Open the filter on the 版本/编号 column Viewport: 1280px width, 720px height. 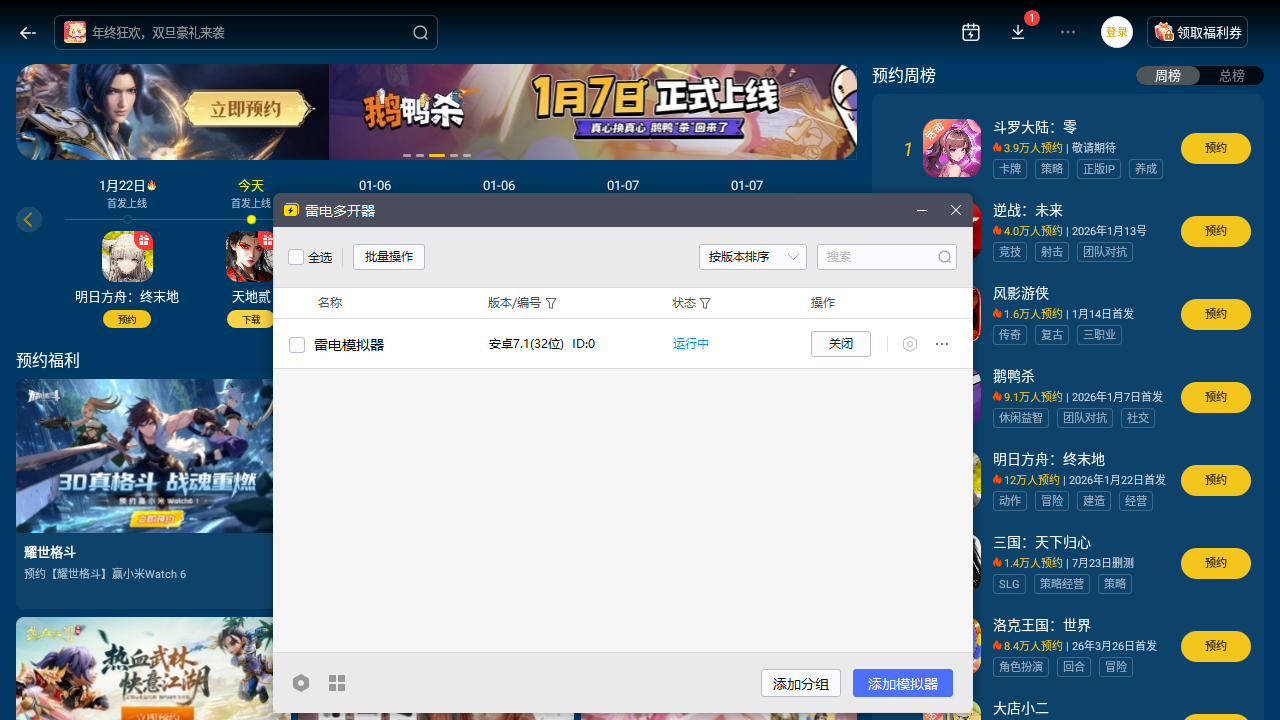point(551,303)
